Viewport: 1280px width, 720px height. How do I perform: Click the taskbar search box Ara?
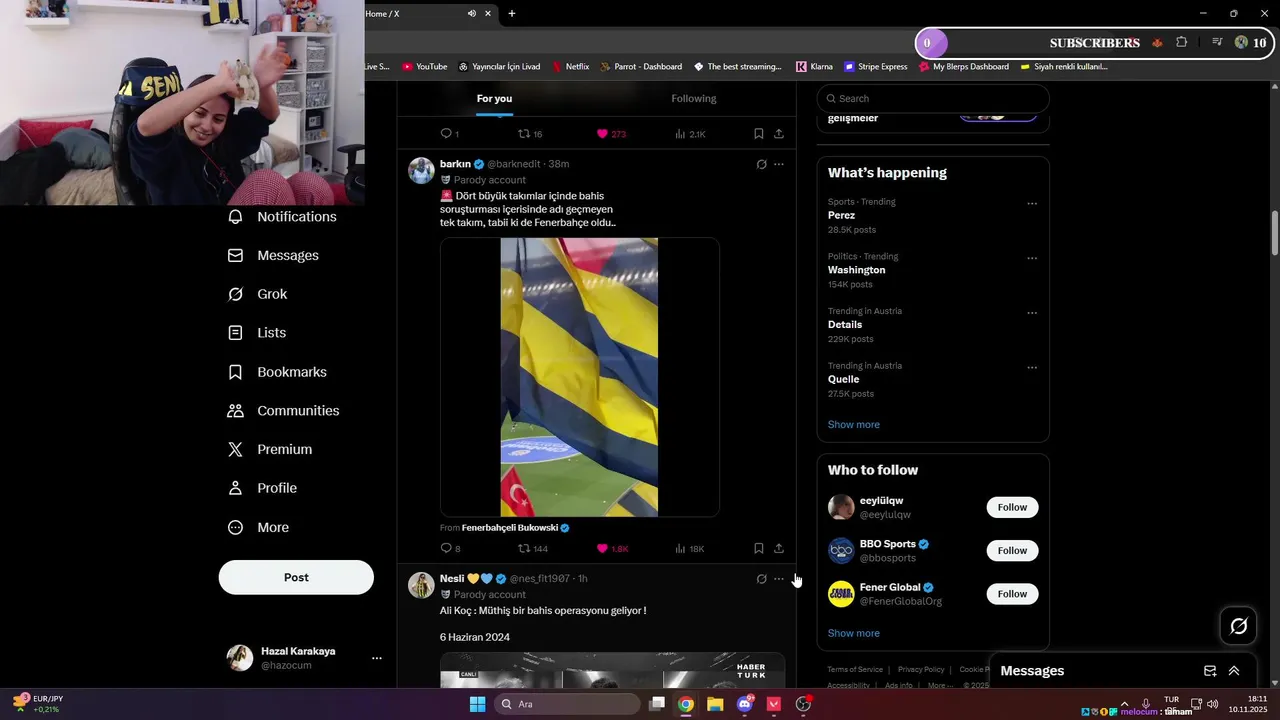(568, 704)
